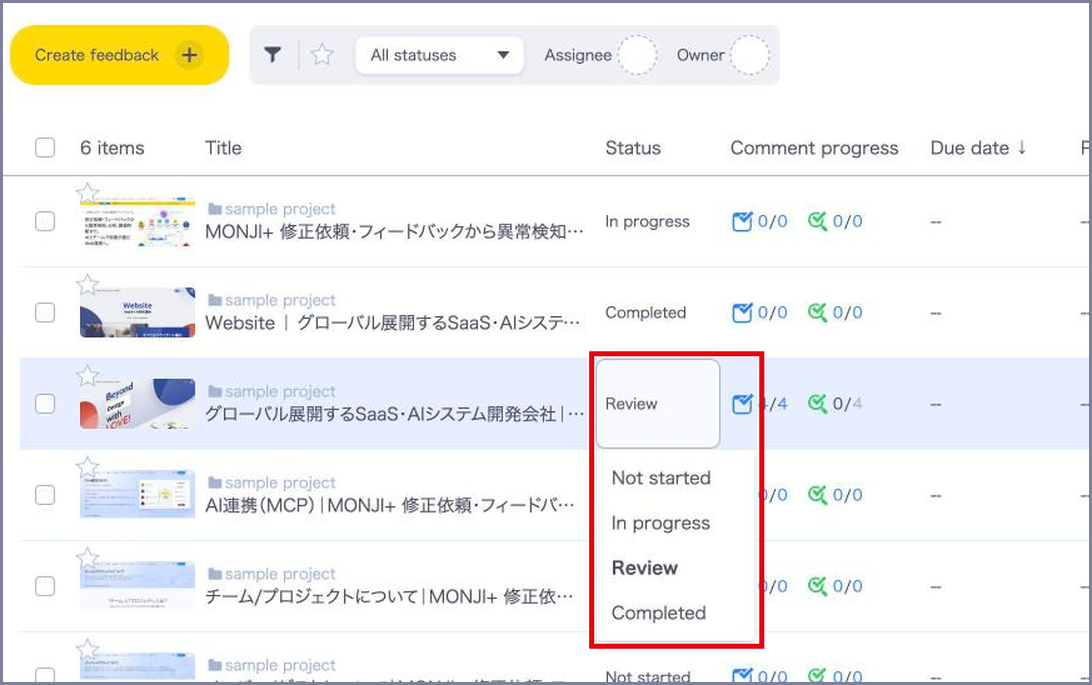Viewport: 1092px width, 685px height.
Task: Click the 6 items count label
Action: pyautogui.click(x=112, y=148)
